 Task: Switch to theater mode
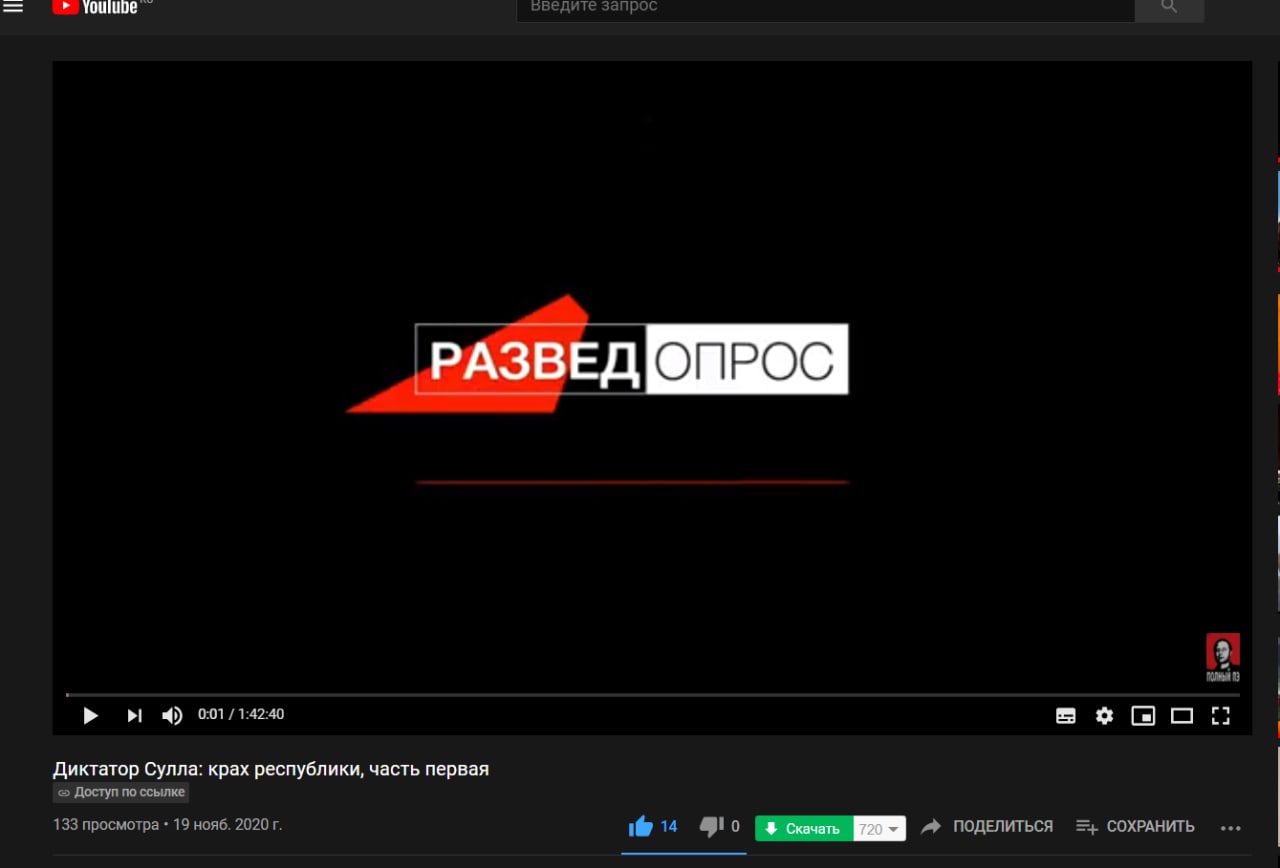coord(1182,715)
